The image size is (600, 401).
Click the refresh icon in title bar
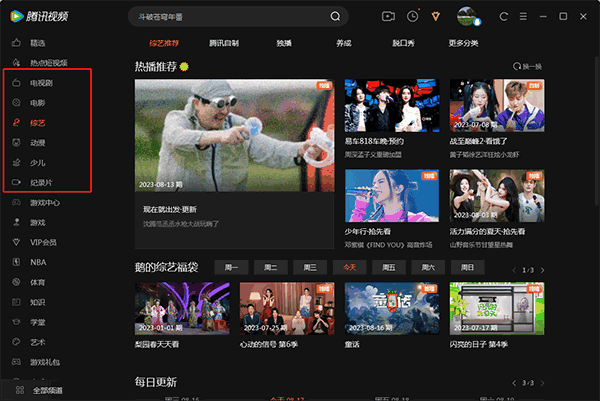(504, 16)
